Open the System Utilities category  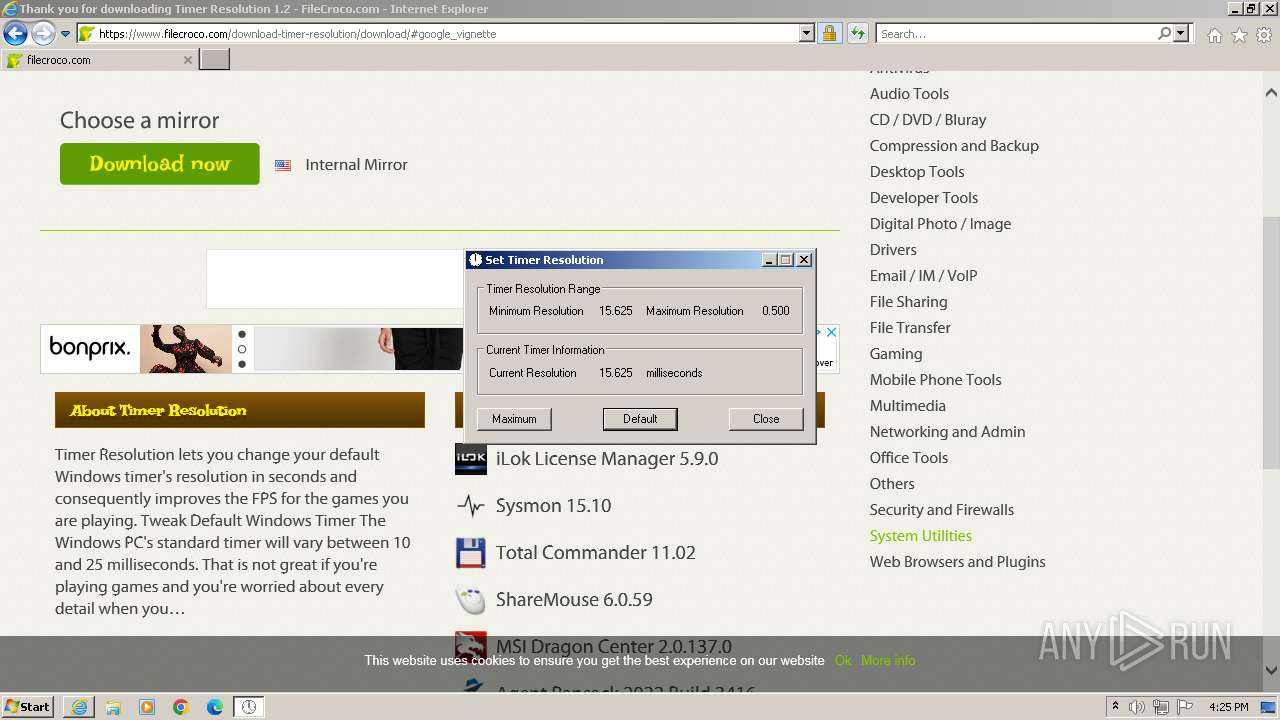tap(921, 536)
